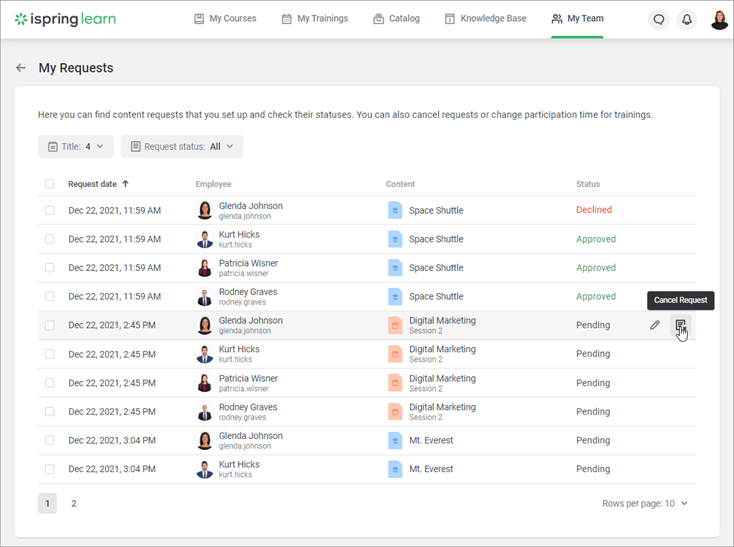Open the Title filter dropdown

[x=76, y=146]
